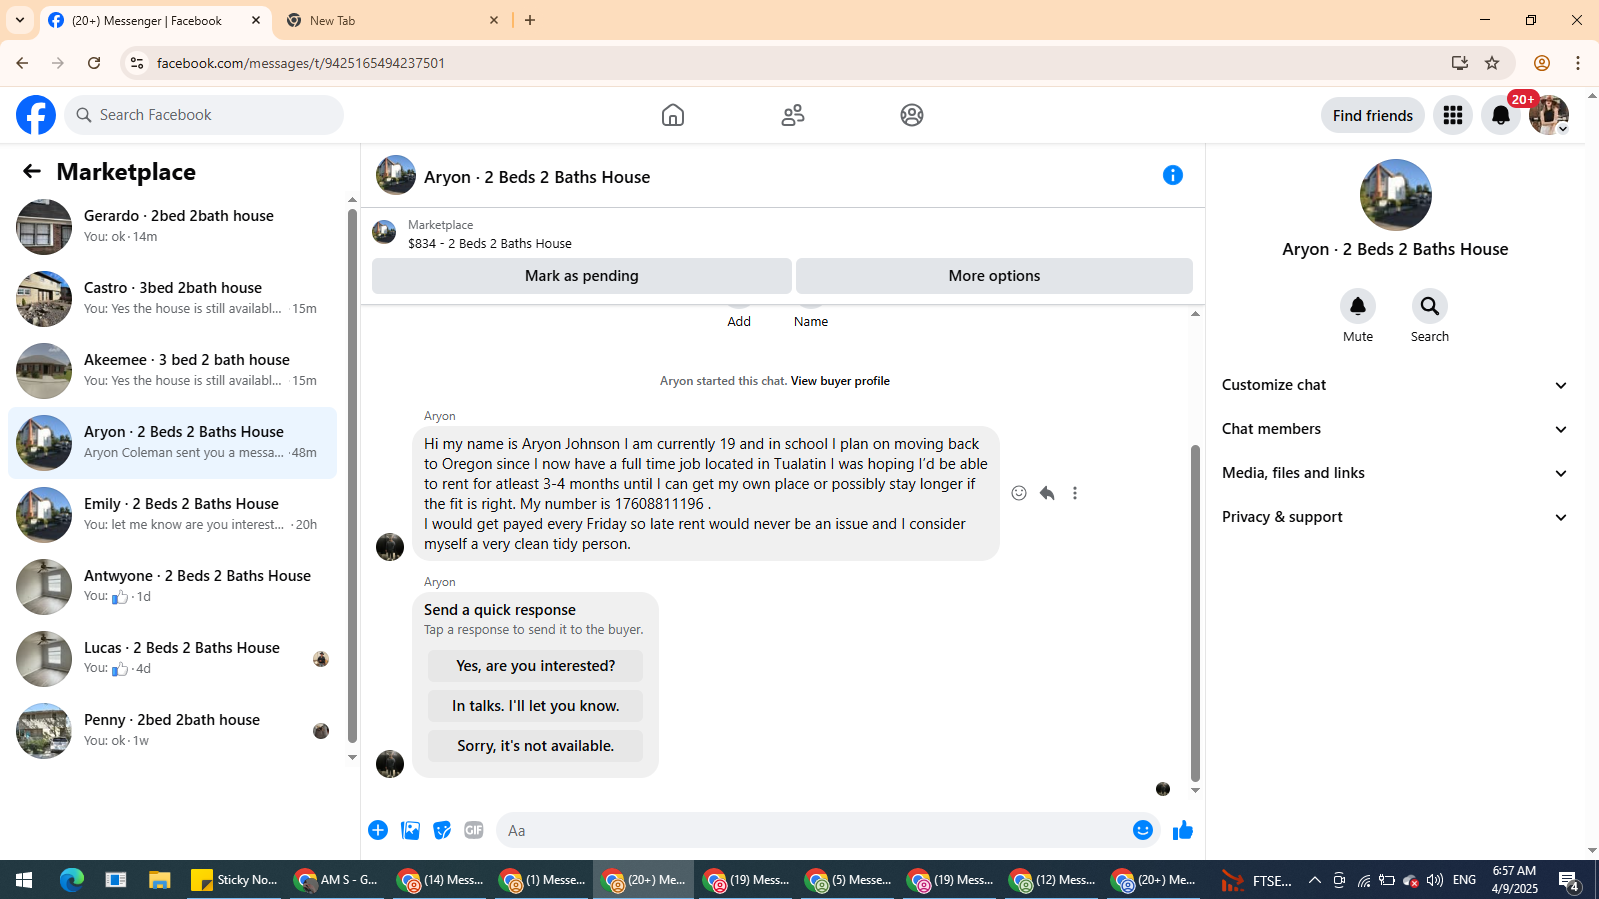Show hidden icons in the system tray
Viewport: 1599px width, 899px height.
pyautogui.click(x=1315, y=880)
